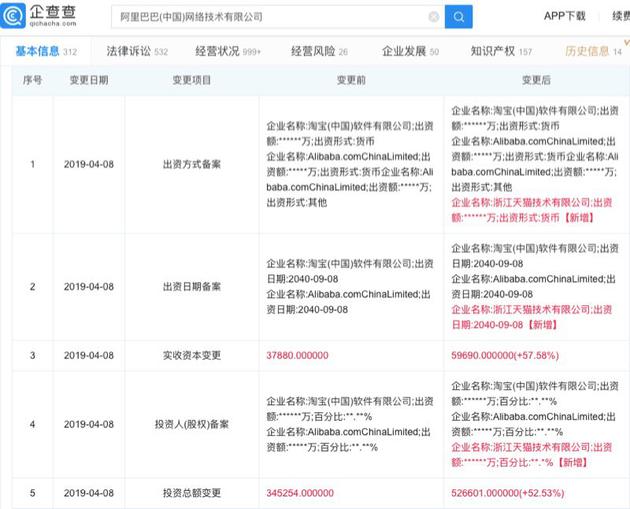Select the 变更后 column header
Image resolution: width=630 pixels, height=509 pixels.
coord(536,80)
